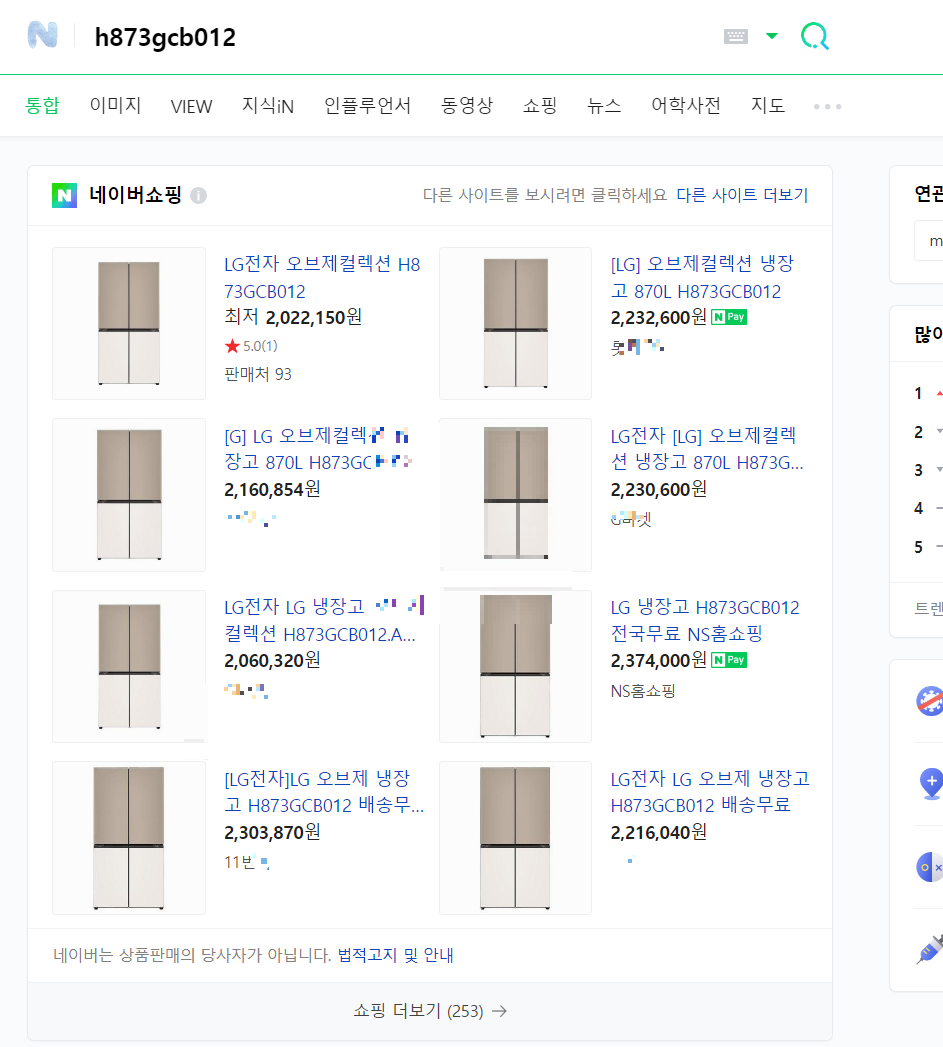Viewport: 943px width, 1047px height.
Task: Open the 다른 사이트 더보기 link
Action: (742, 195)
